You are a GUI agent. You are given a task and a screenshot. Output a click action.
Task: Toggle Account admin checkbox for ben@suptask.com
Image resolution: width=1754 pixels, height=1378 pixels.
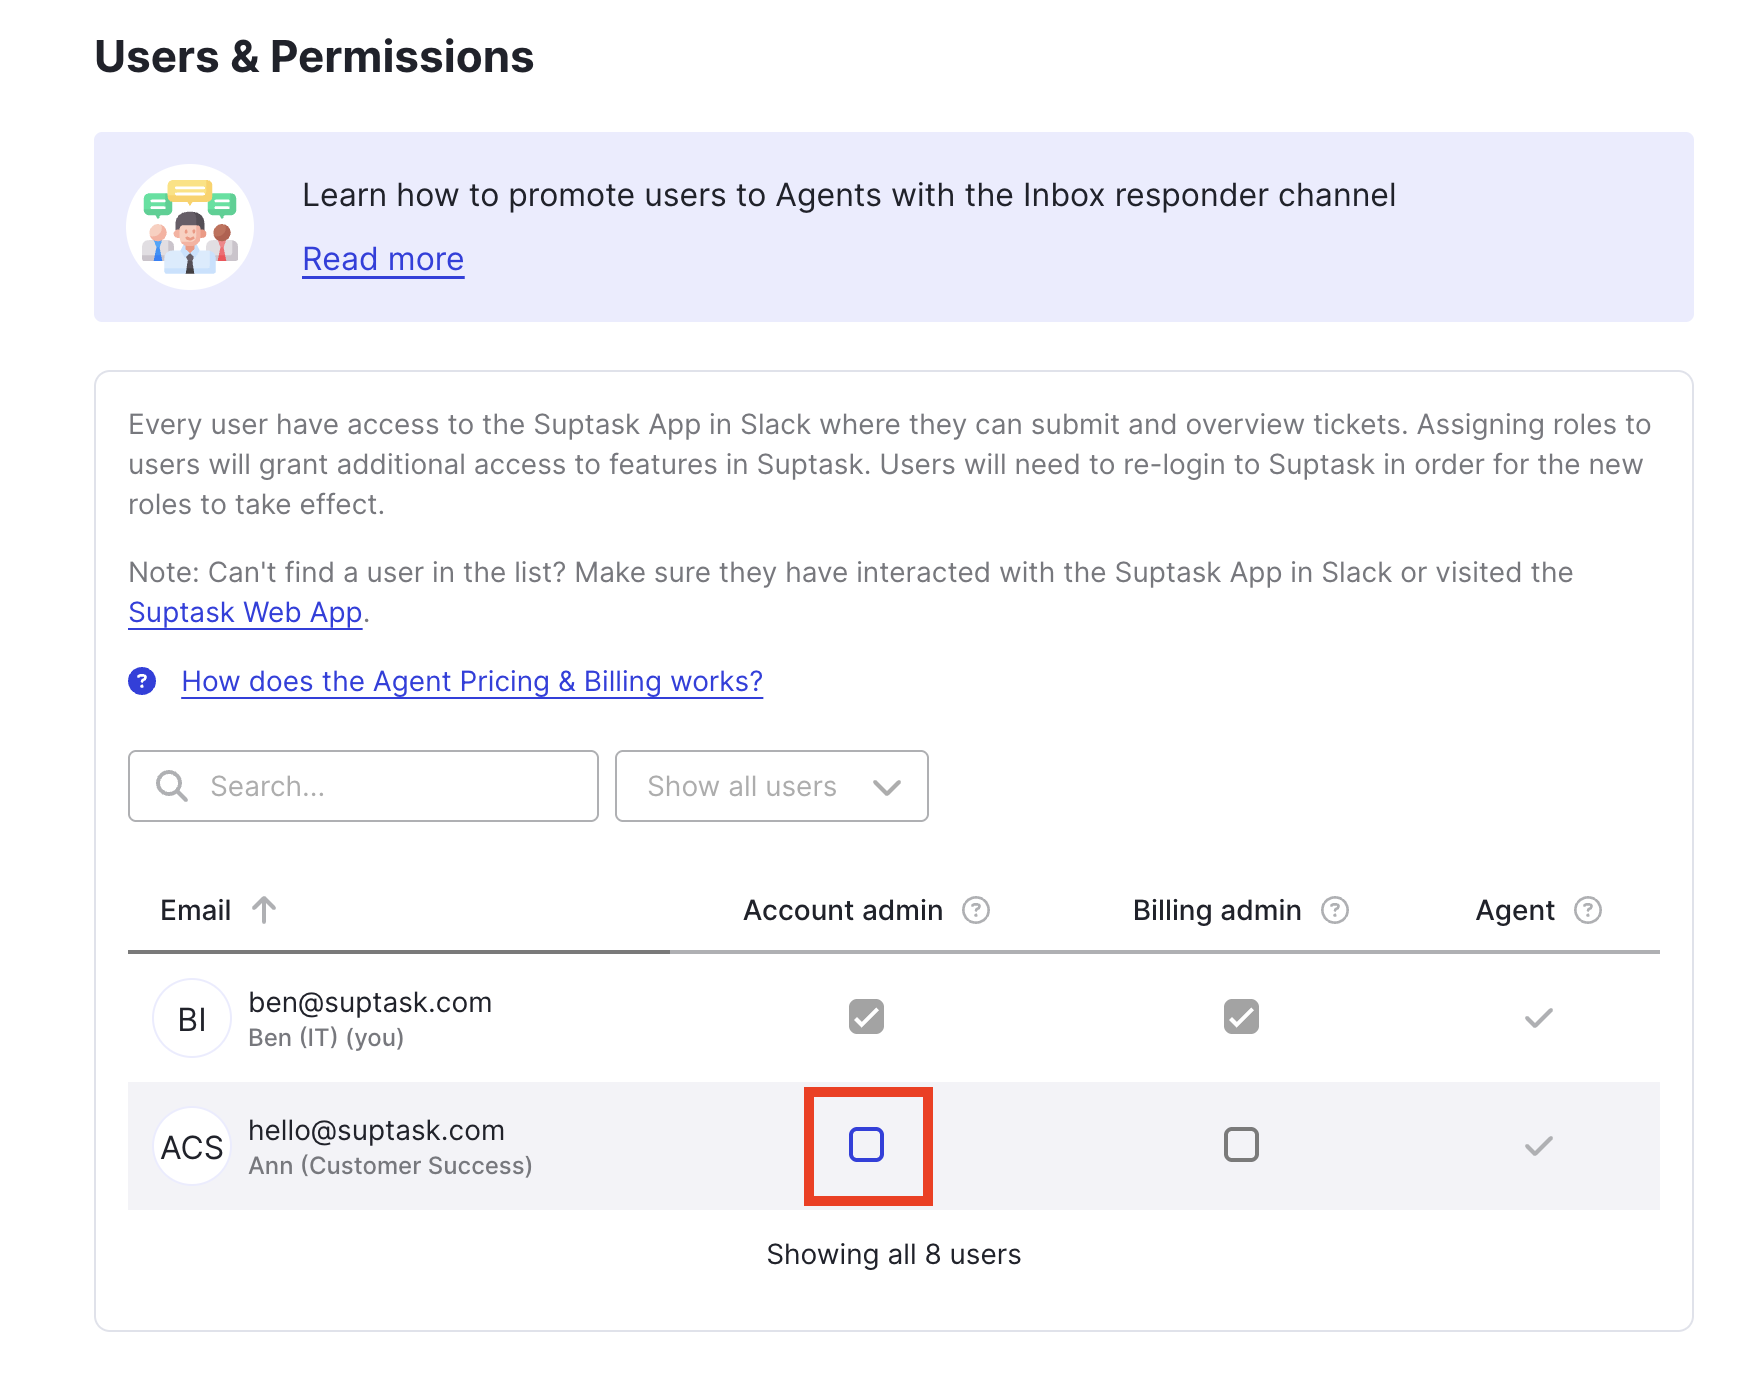click(x=866, y=1017)
